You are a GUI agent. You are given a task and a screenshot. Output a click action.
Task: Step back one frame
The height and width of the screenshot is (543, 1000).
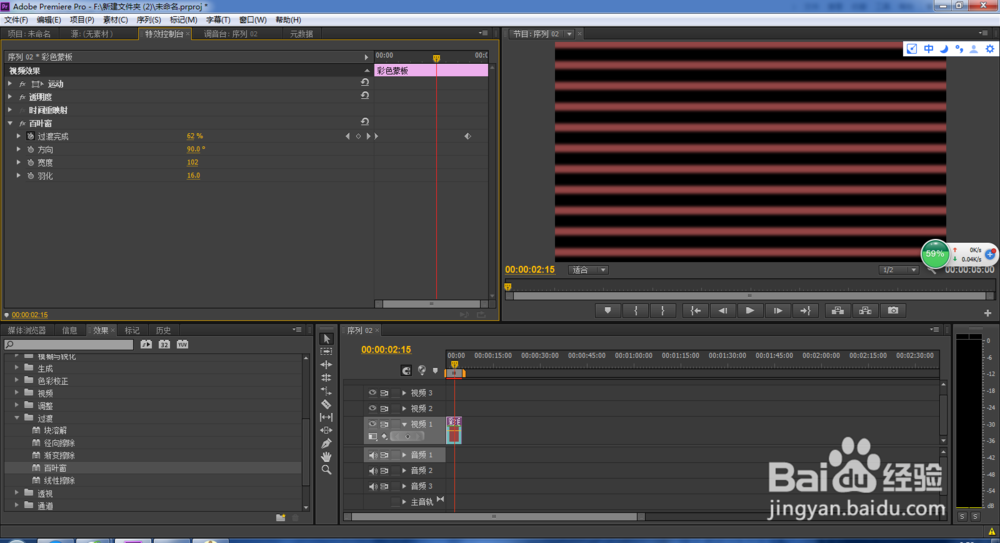(x=723, y=311)
